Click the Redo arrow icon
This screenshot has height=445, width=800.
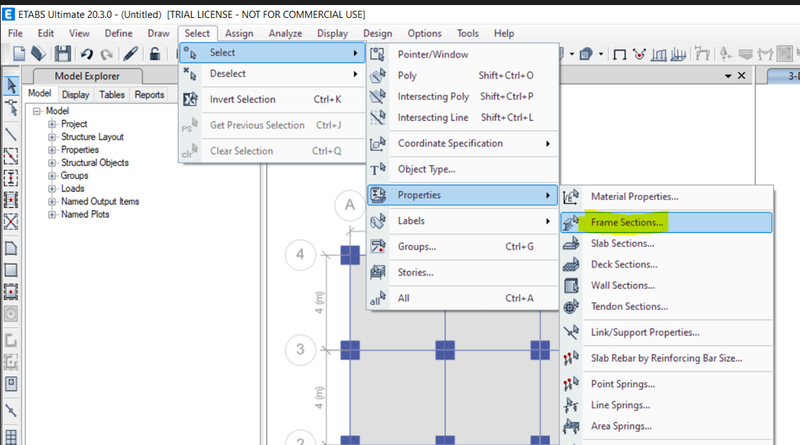click(x=106, y=54)
